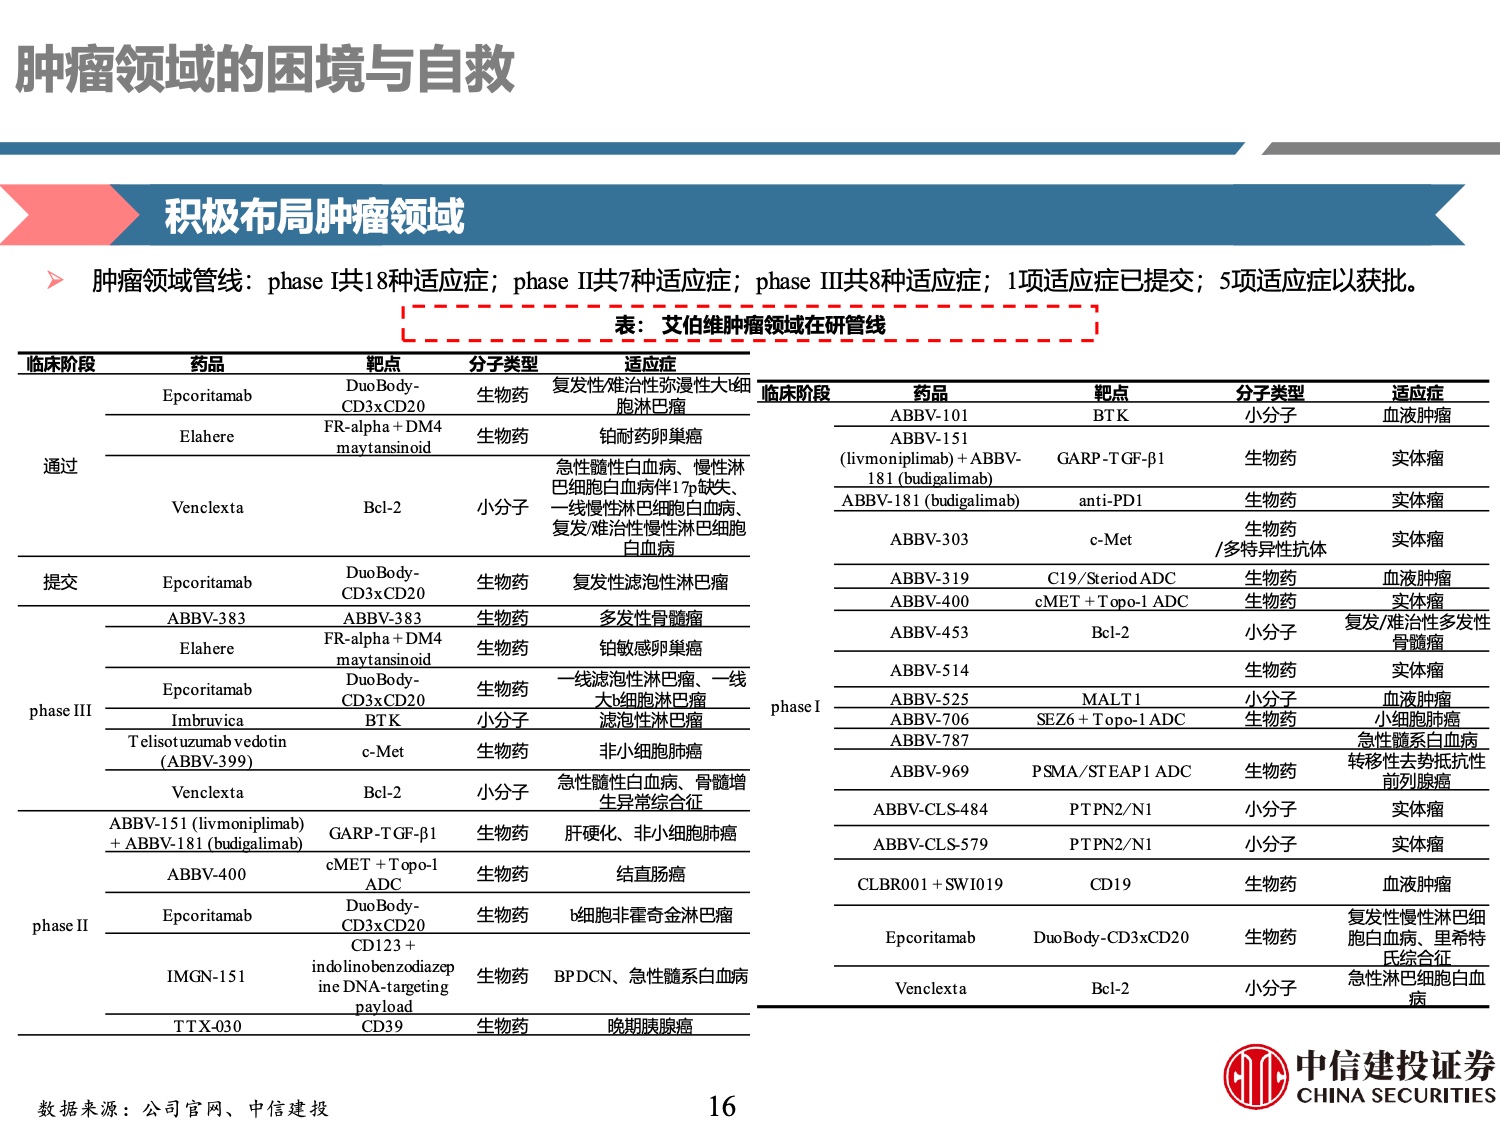The width and height of the screenshot is (1500, 1125).
Task: Select the 通过 stage cell in left table
Action: point(60,466)
